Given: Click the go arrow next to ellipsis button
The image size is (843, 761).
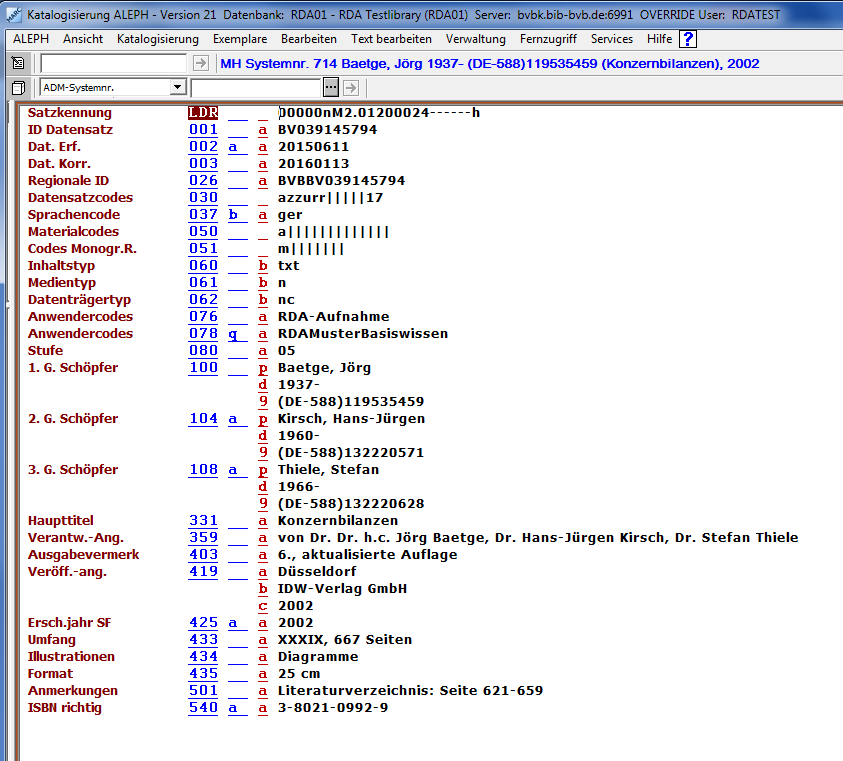Looking at the screenshot, I should pos(351,88).
